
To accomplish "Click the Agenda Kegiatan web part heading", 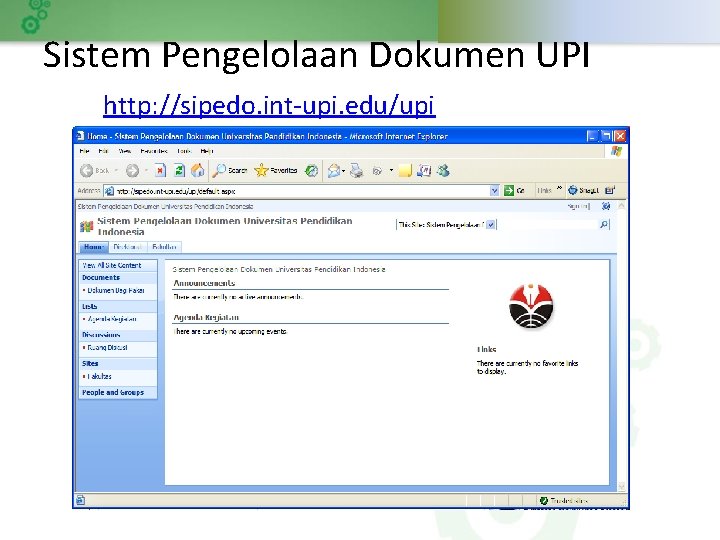I will click(206, 317).
